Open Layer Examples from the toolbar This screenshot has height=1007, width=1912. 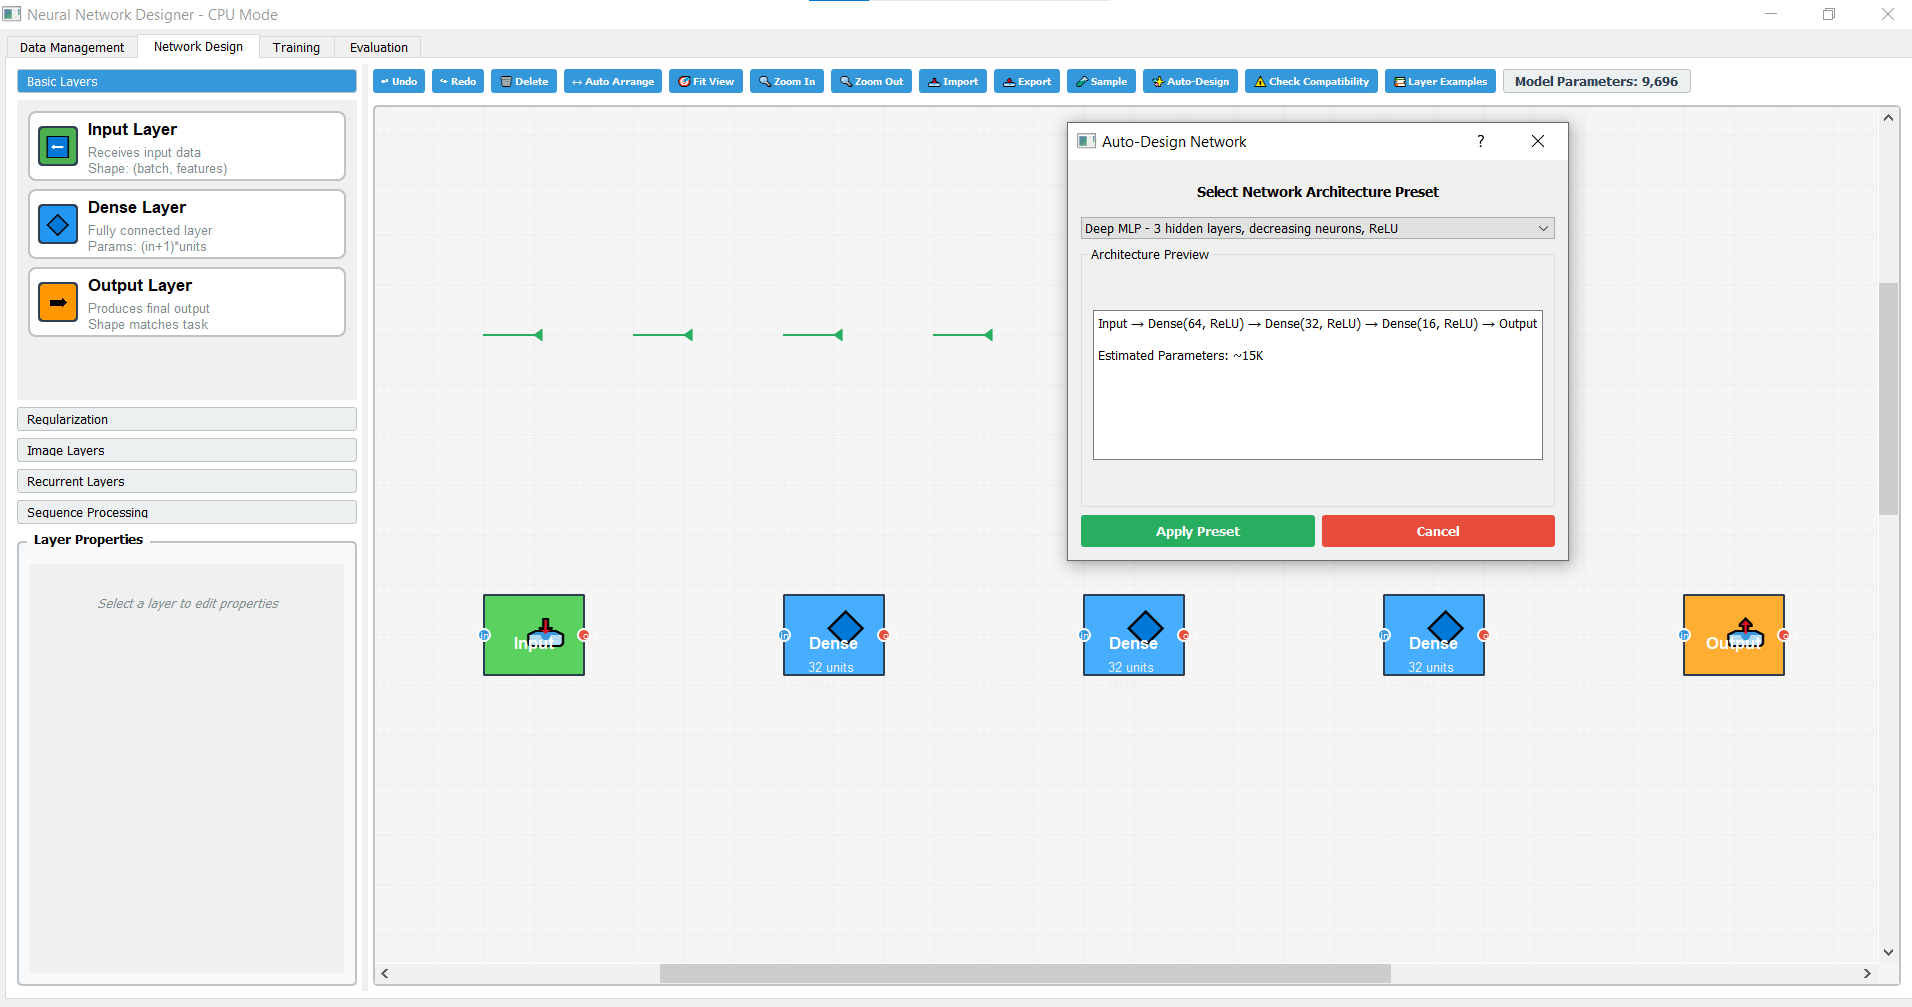pyautogui.click(x=1440, y=82)
